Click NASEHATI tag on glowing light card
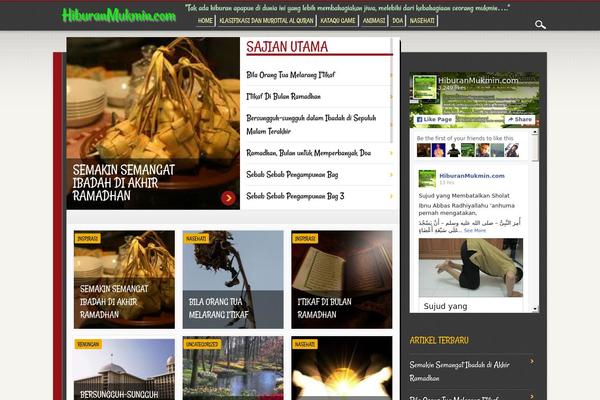The width and height of the screenshot is (600, 400). pos(305,344)
